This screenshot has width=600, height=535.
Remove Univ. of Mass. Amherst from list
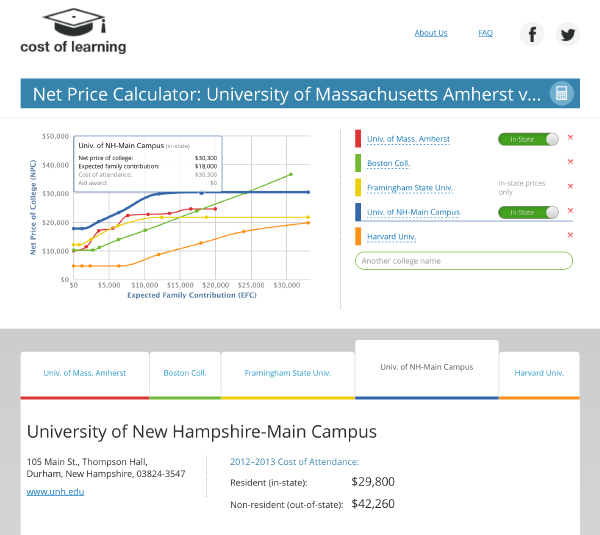(x=570, y=138)
